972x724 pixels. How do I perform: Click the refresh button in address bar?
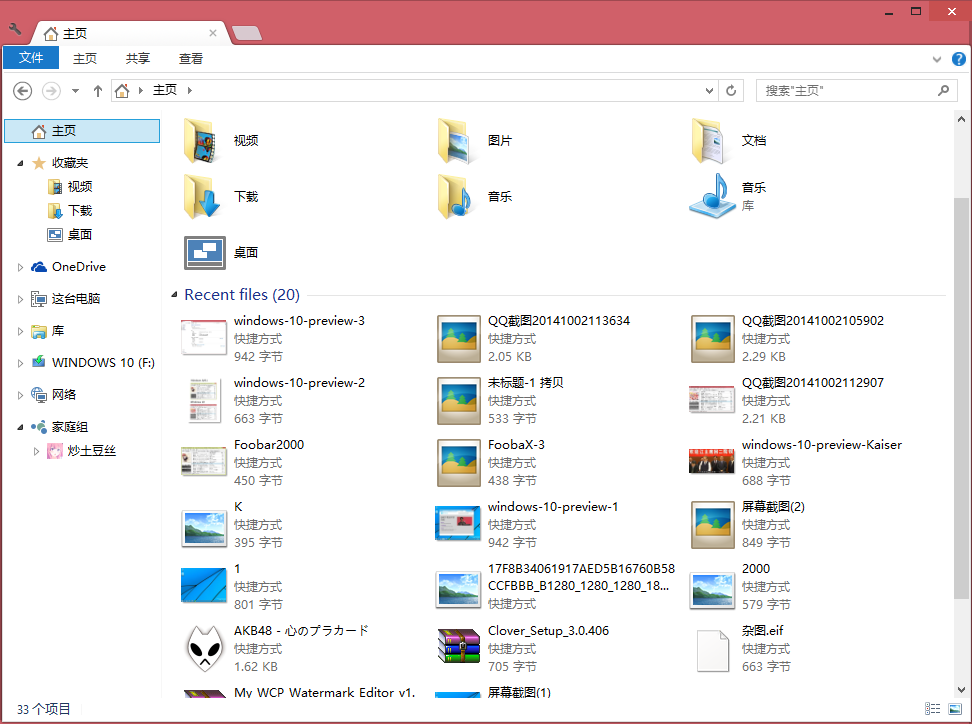tap(732, 91)
